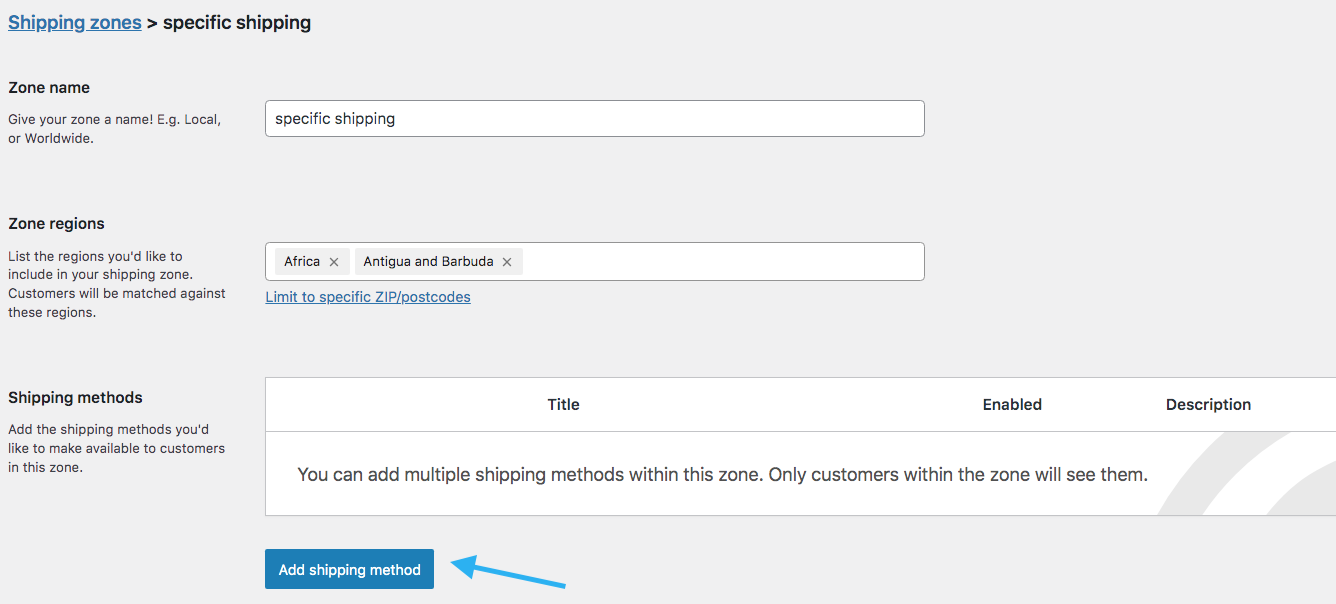
Task: Click the Zone regions section heading
Action: (56, 224)
